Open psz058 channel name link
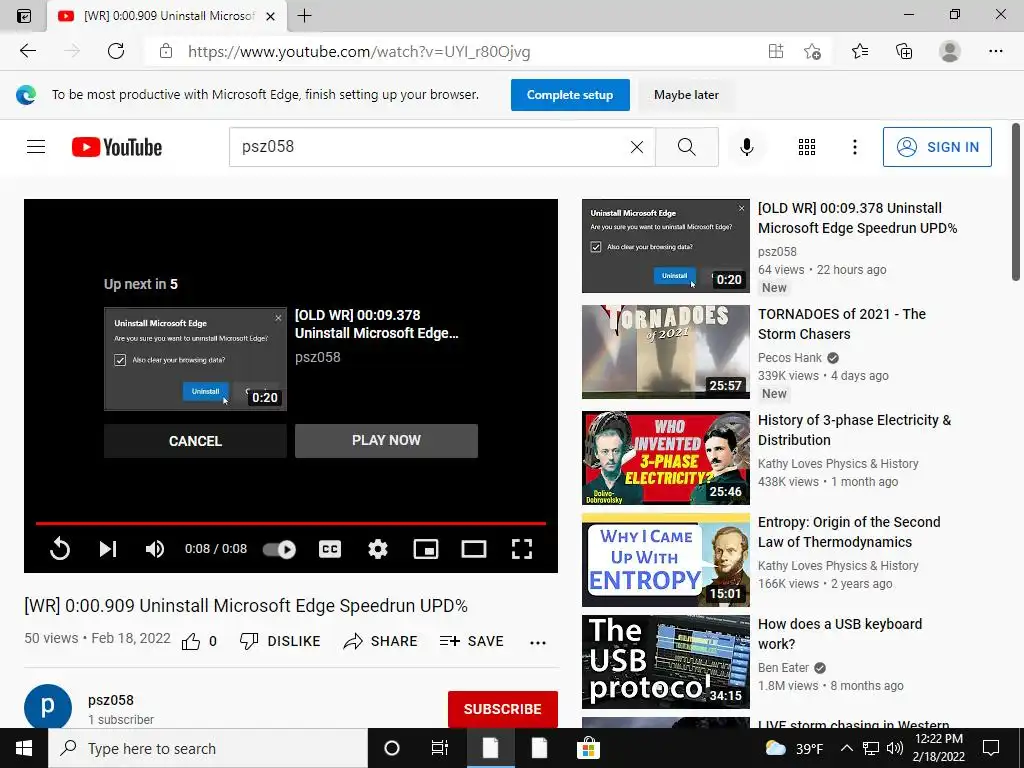1024x768 pixels. (x=111, y=700)
